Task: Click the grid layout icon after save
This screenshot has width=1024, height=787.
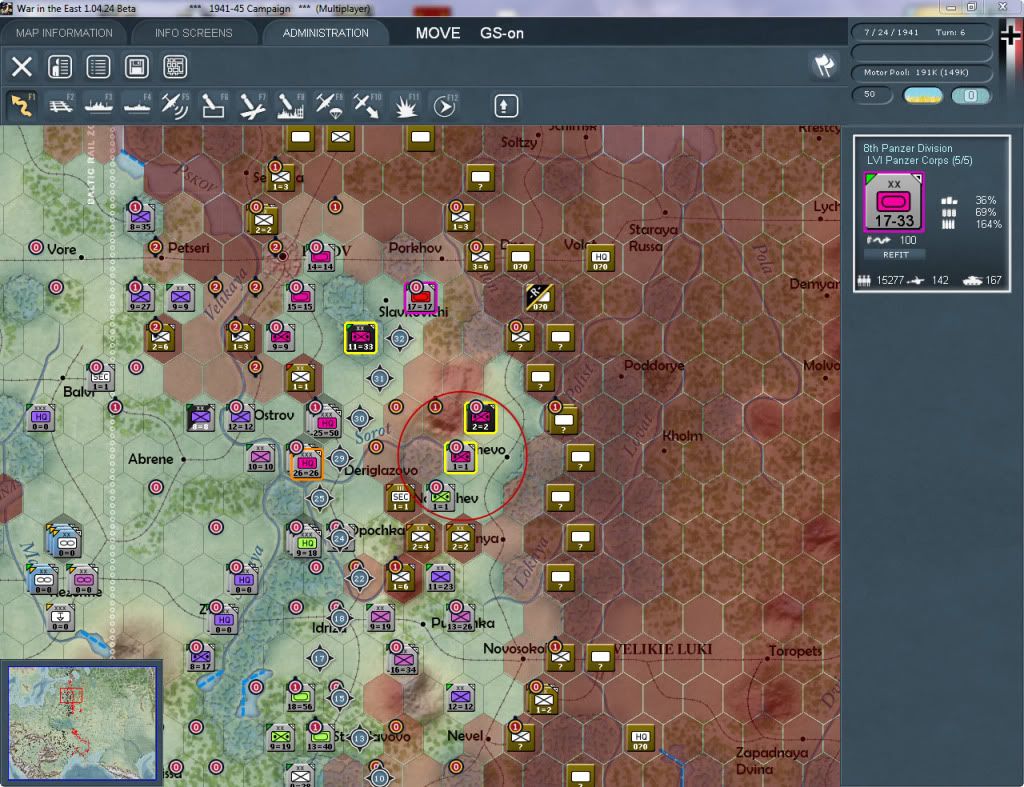Action: pos(175,67)
